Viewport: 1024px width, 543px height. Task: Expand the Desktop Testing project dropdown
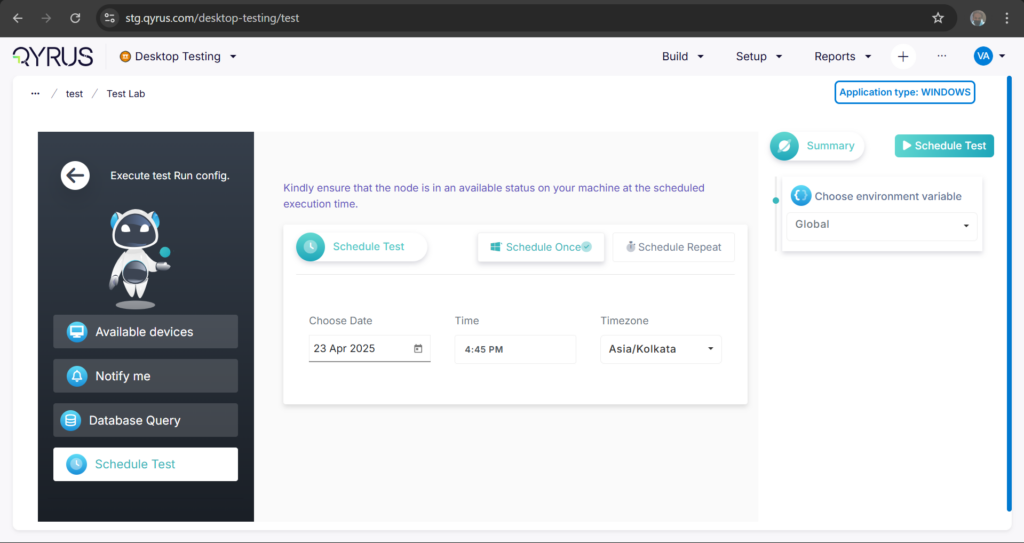click(x=178, y=57)
